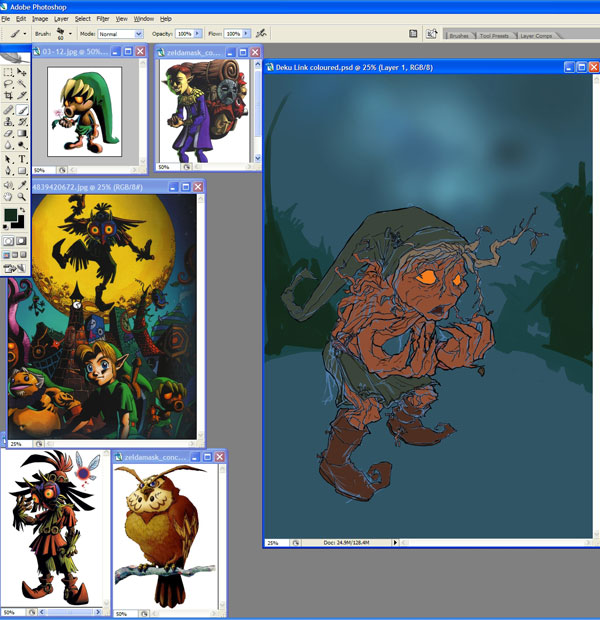Select the Blur tool

coord(8,145)
